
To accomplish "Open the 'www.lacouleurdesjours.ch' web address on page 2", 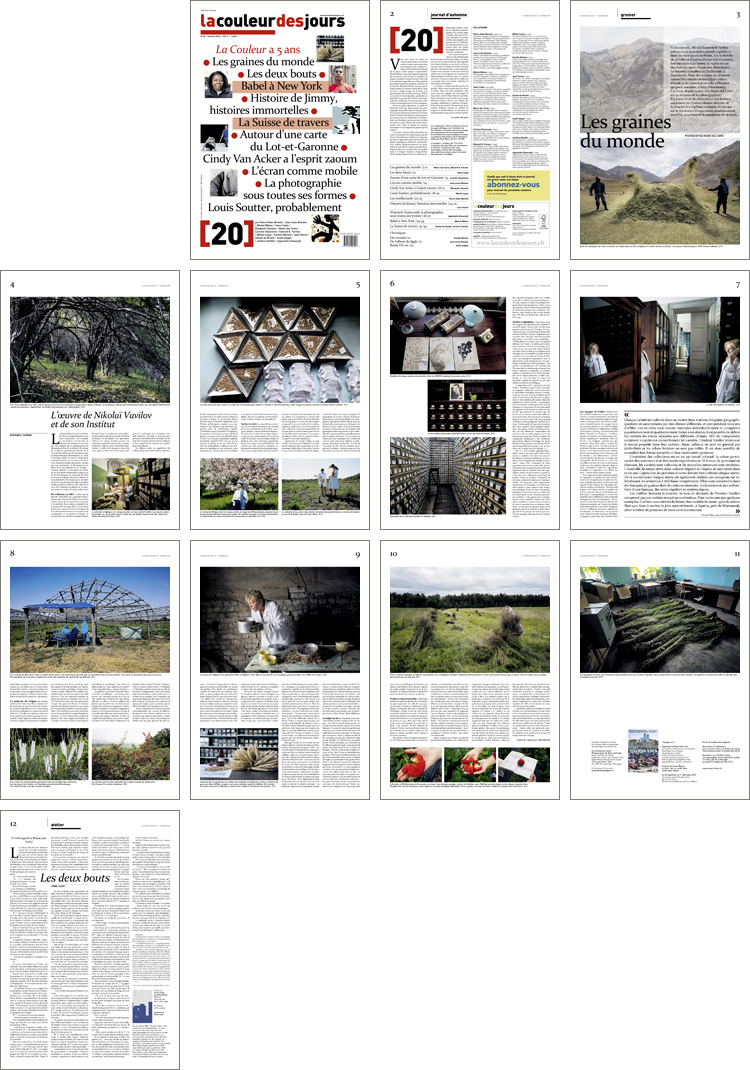I will coord(510,242).
